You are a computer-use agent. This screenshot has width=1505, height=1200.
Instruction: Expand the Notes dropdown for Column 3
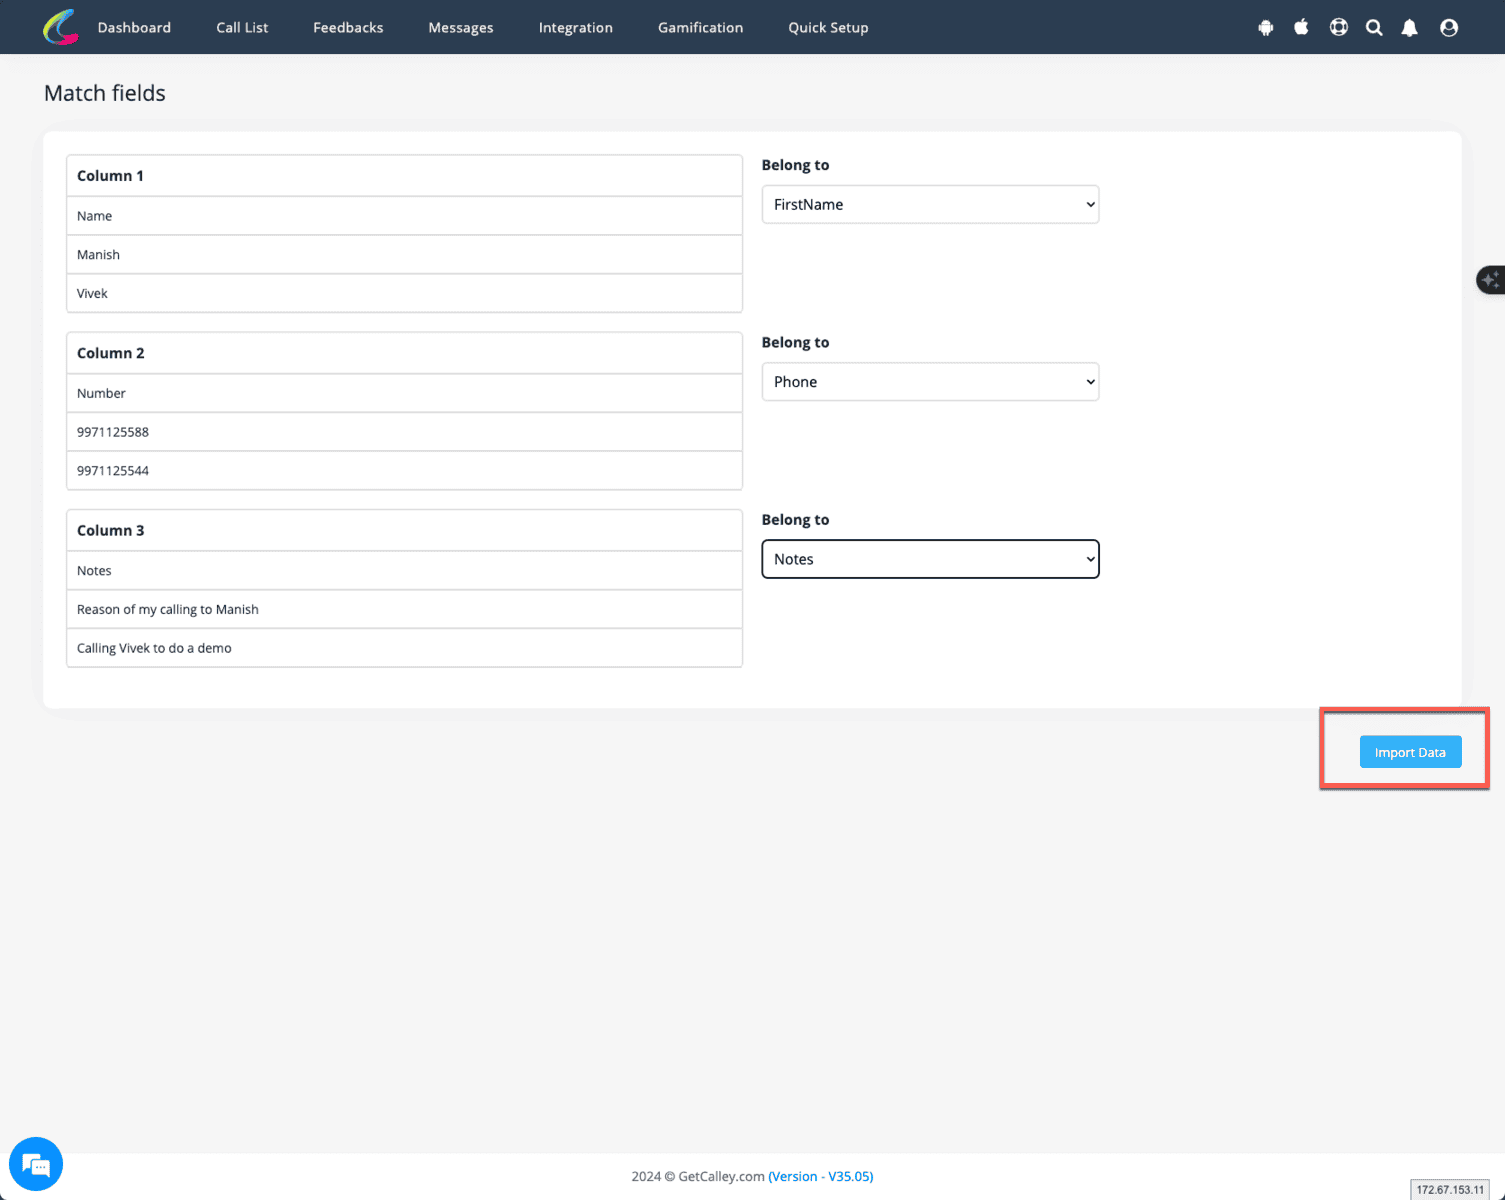point(930,559)
